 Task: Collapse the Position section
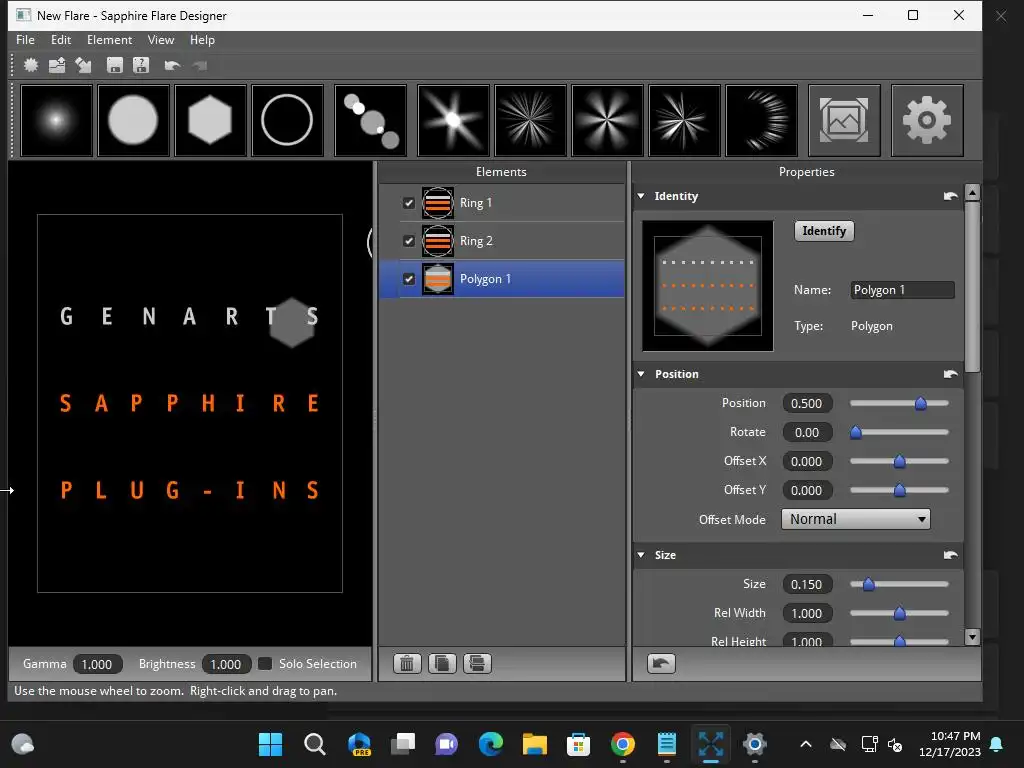pos(641,374)
